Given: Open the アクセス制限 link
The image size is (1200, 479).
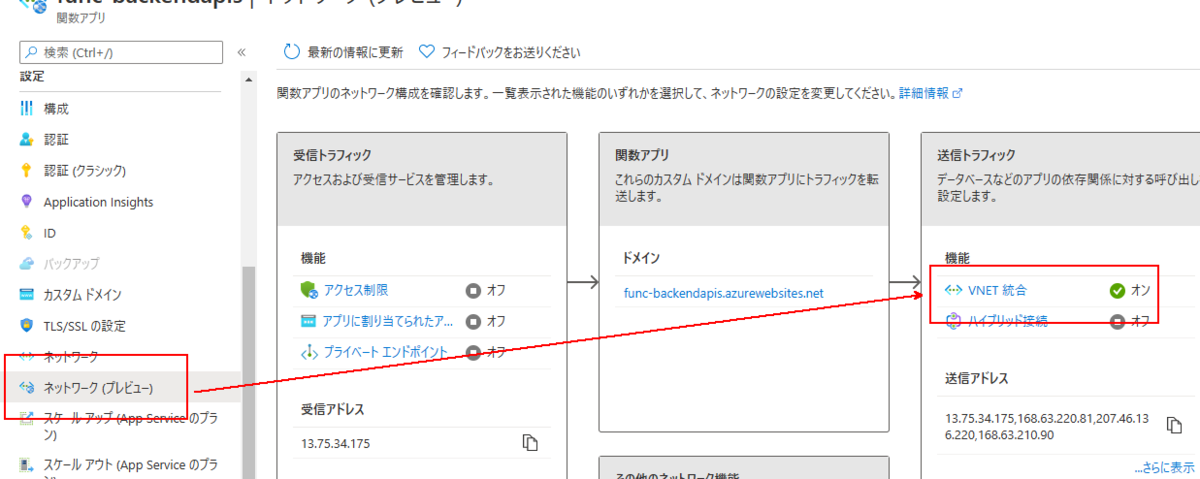Looking at the screenshot, I should click(x=355, y=291).
